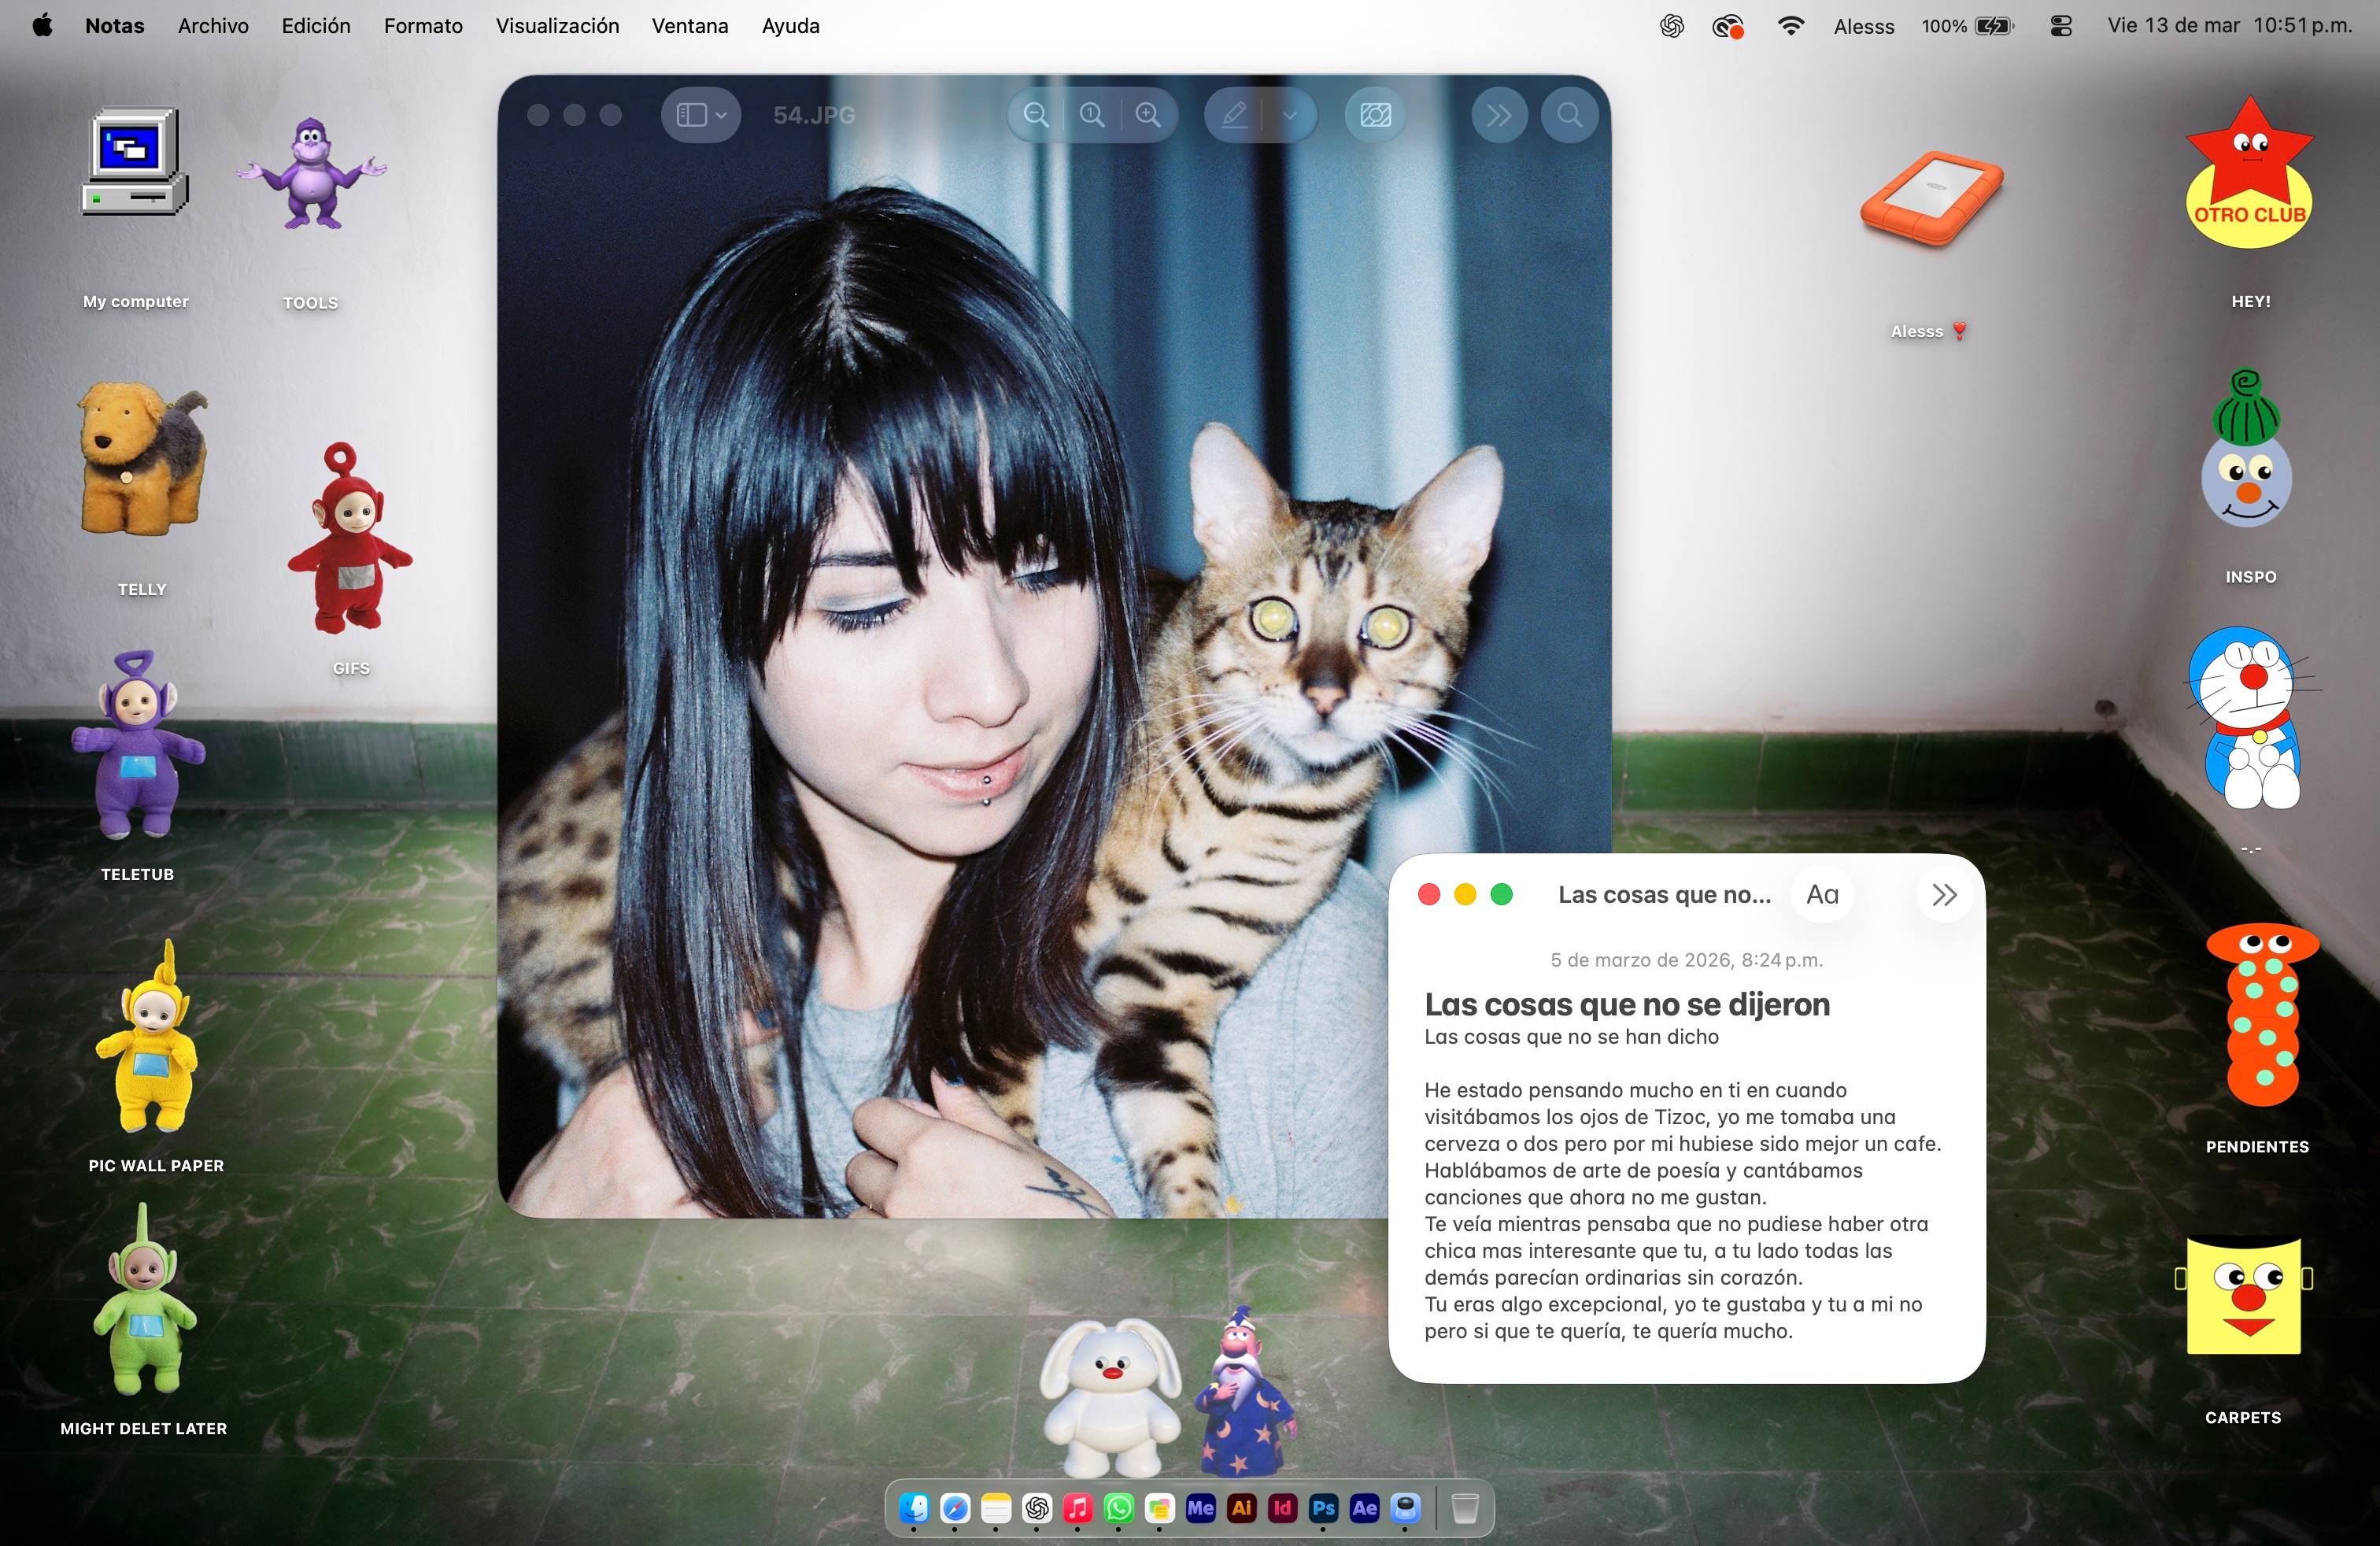Screen dimensions: 2380x1546
Task: Select the markup pencil tool
Action: point(1235,115)
